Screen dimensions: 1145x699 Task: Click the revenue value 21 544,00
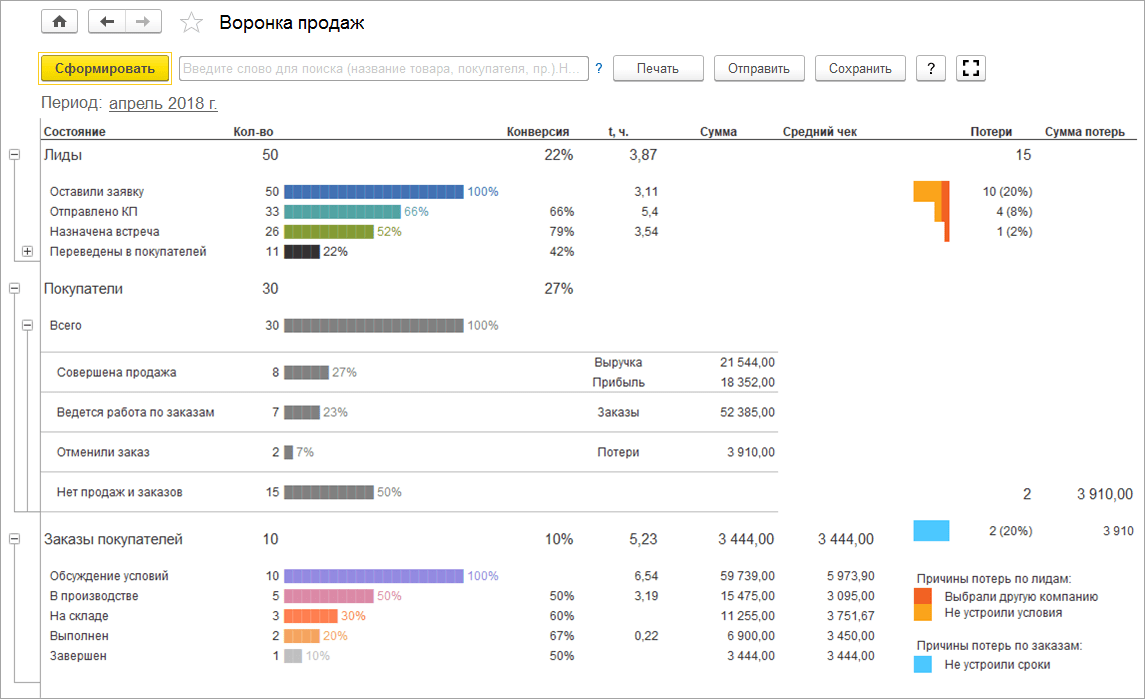(747, 362)
